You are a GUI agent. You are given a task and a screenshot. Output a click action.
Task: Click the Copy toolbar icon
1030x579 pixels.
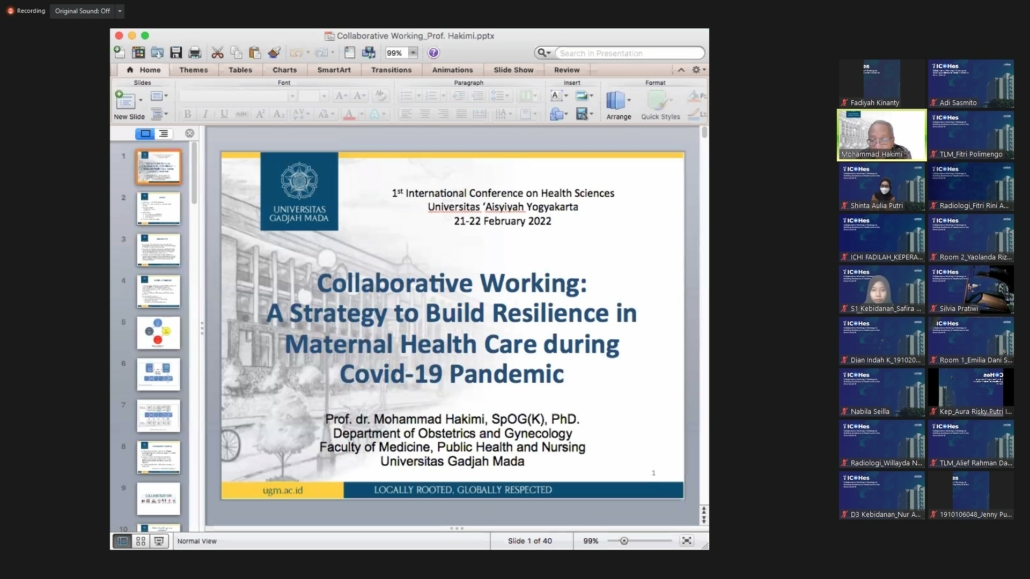coord(236,53)
